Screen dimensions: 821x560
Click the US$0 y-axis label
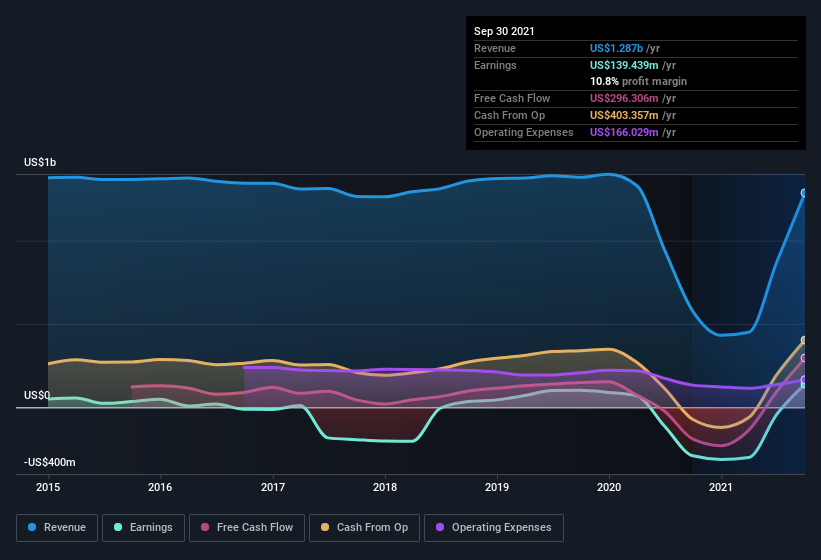(x=37, y=395)
